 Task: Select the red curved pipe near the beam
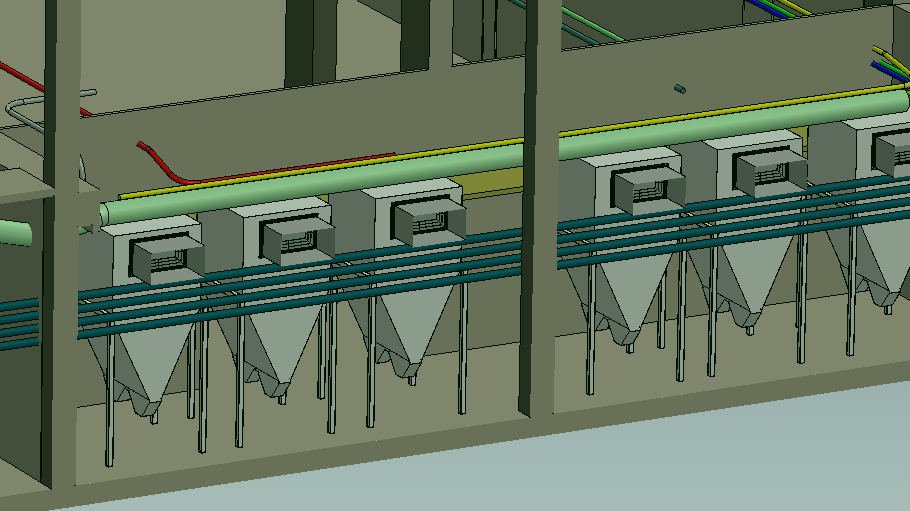pyautogui.click(x=170, y=166)
